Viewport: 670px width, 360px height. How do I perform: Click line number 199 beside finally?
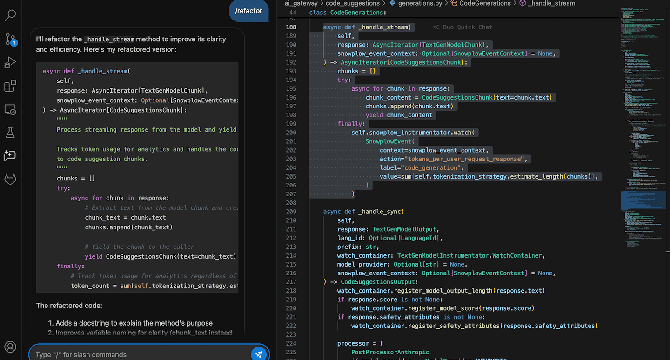[291, 123]
